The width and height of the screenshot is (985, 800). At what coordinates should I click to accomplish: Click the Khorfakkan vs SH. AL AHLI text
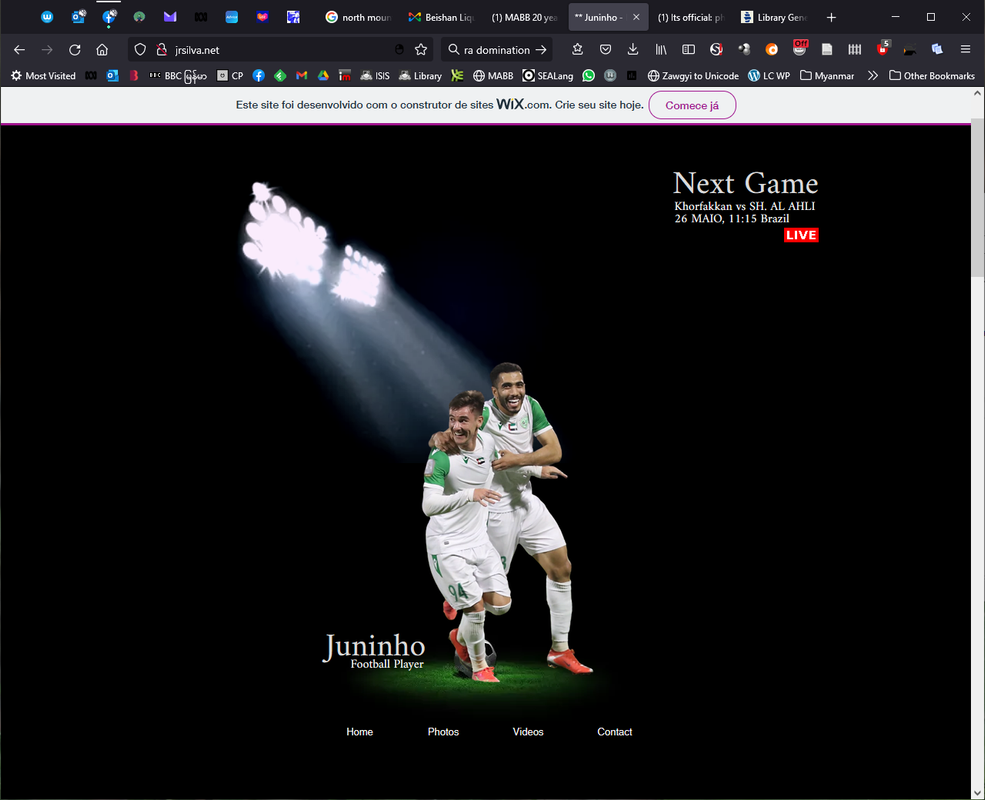tap(744, 206)
